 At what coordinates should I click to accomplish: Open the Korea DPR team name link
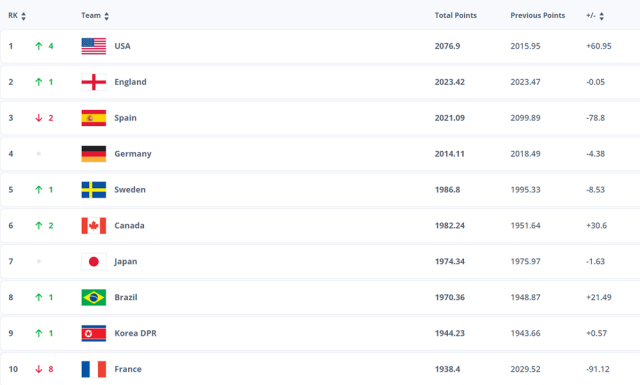point(135,333)
